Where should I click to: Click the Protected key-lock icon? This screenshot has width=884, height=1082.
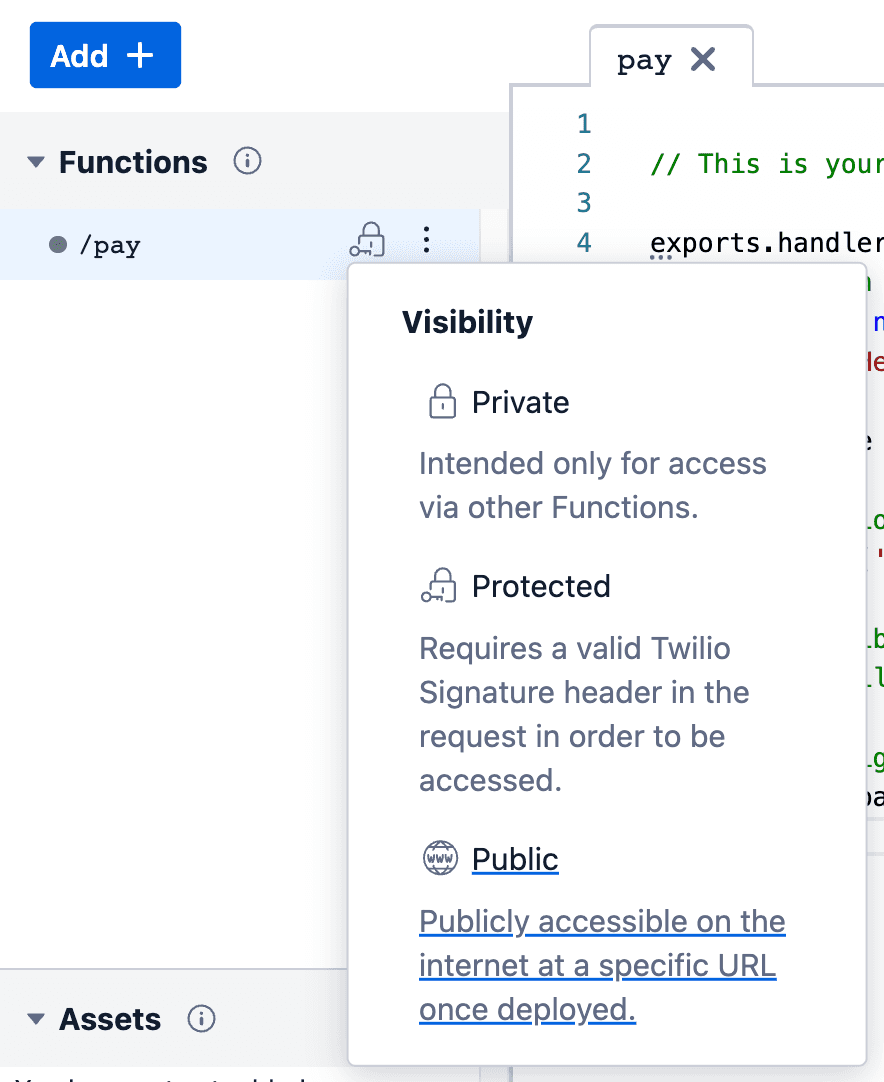point(440,585)
